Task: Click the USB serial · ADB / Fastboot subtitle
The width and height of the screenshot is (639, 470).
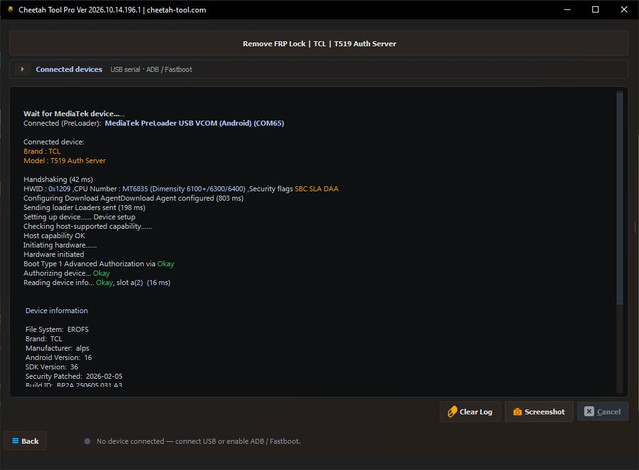Action: 151,69
